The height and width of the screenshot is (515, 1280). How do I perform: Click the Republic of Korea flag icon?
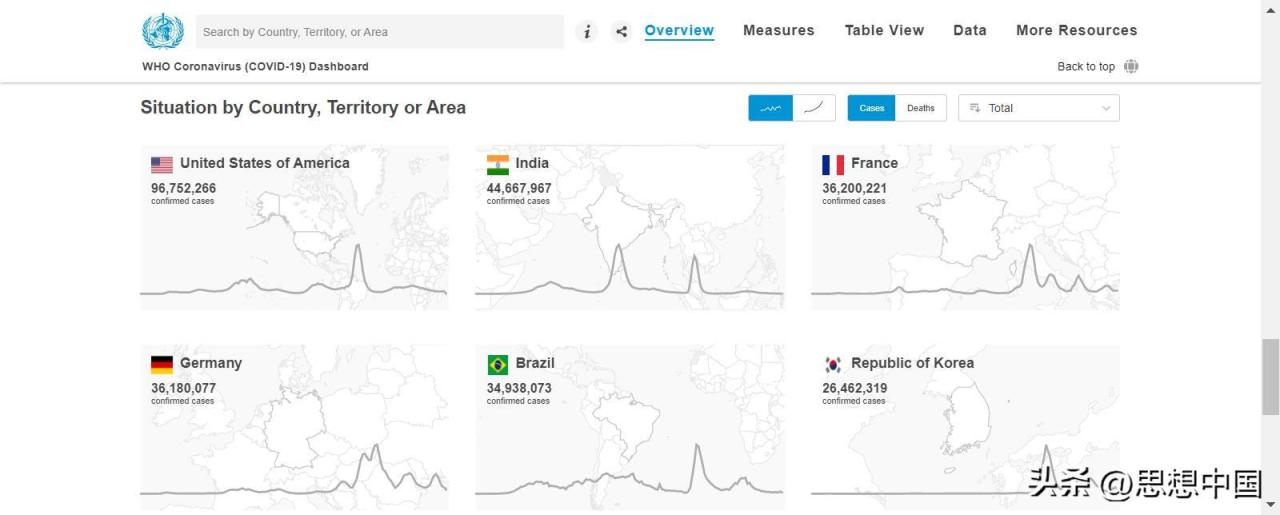pyautogui.click(x=833, y=365)
